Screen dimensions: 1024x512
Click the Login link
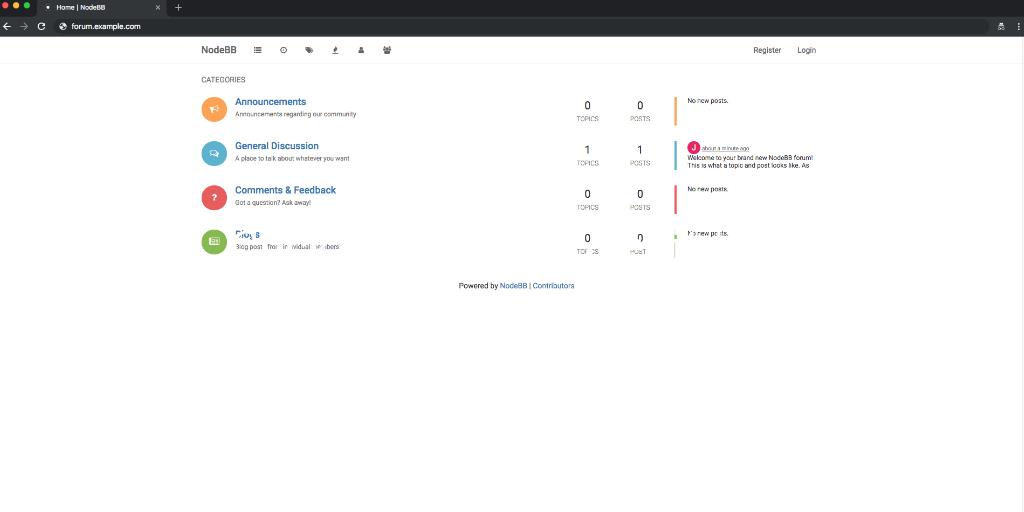tap(807, 50)
